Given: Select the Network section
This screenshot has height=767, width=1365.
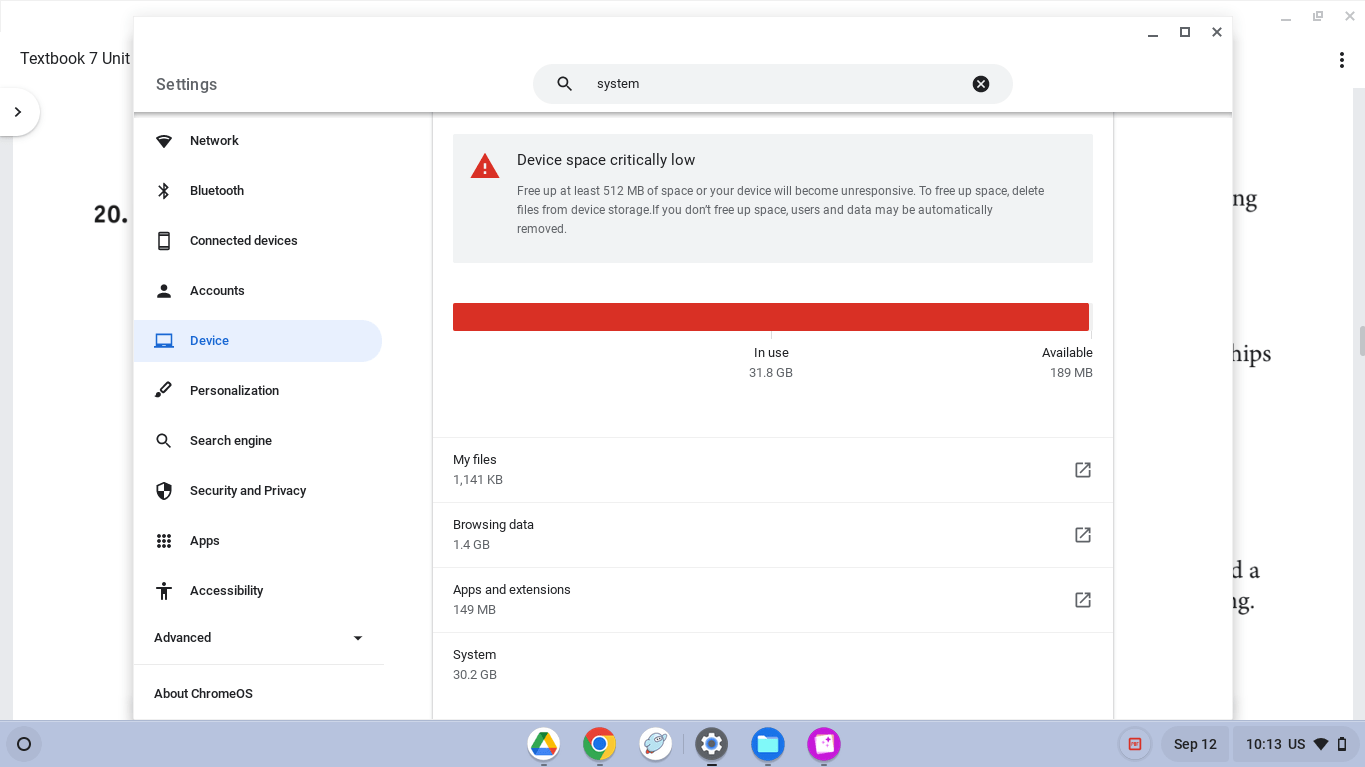Looking at the screenshot, I should tap(214, 140).
